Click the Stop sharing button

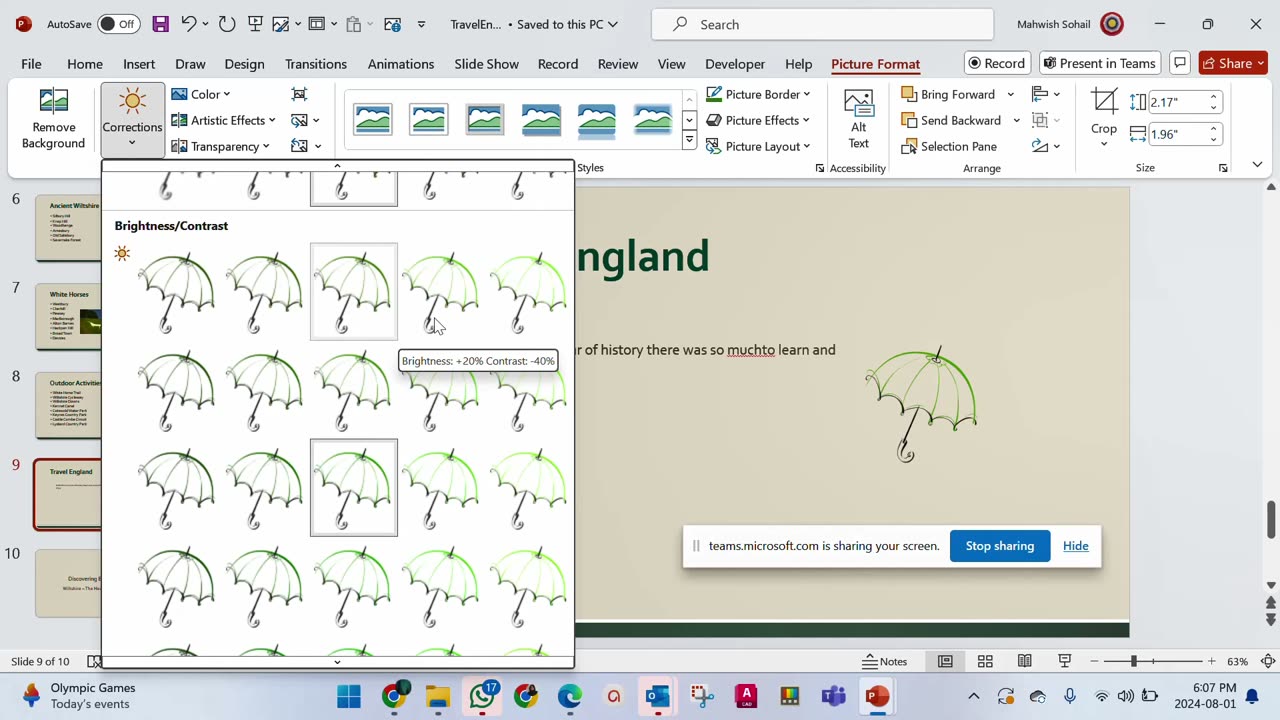coord(1000,546)
